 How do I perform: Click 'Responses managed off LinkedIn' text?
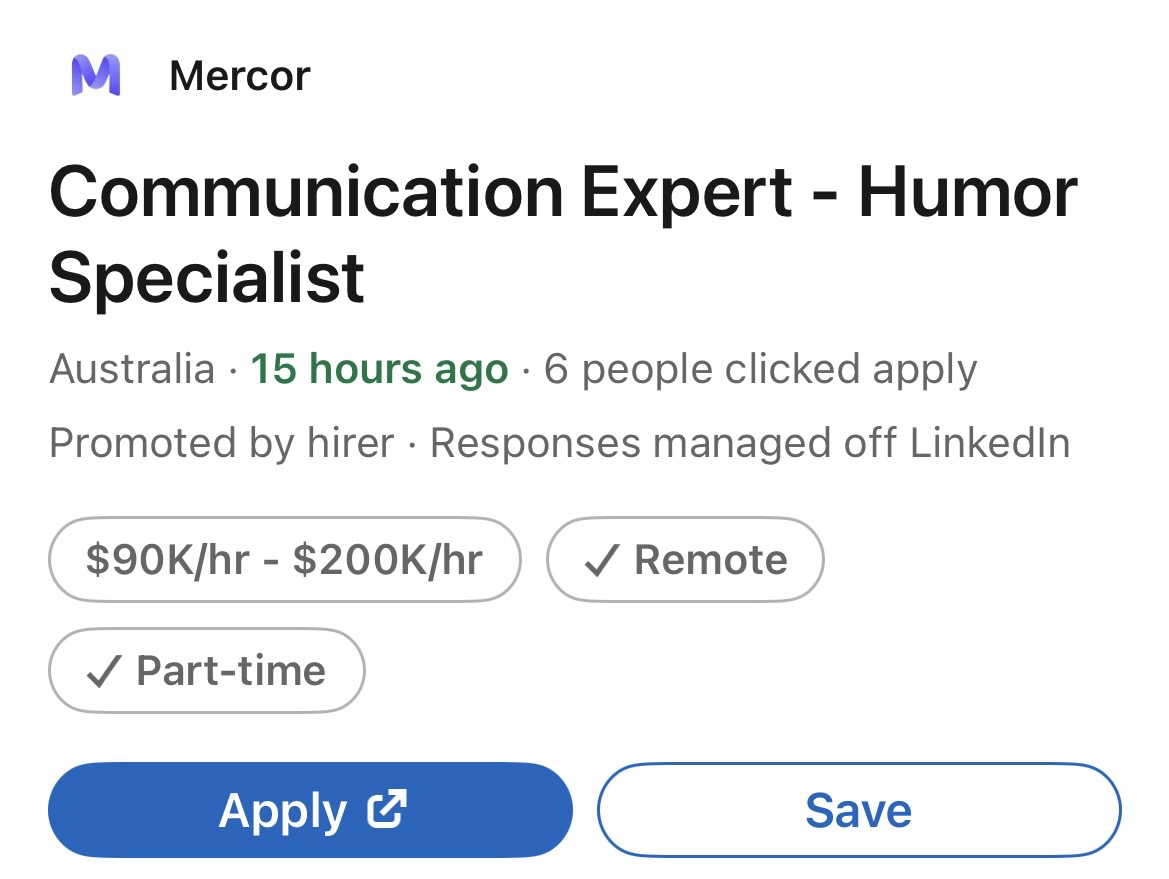pyautogui.click(x=750, y=442)
